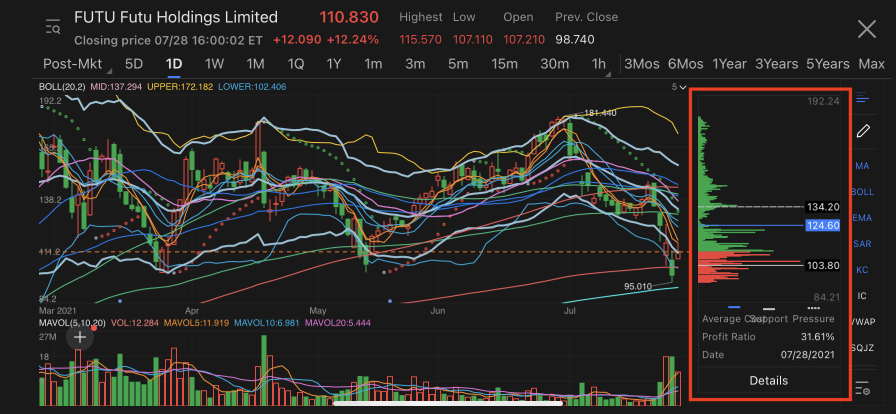Image resolution: width=896 pixels, height=414 pixels.
Task: Click the MAVOL(5,10,20) indicator label
Action: 73,323
